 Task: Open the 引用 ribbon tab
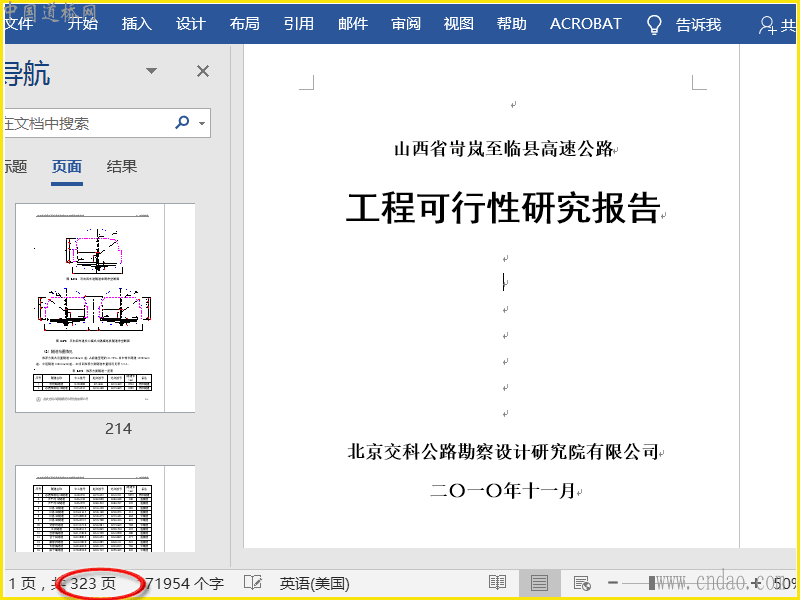pyautogui.click(x=298, y=24)
